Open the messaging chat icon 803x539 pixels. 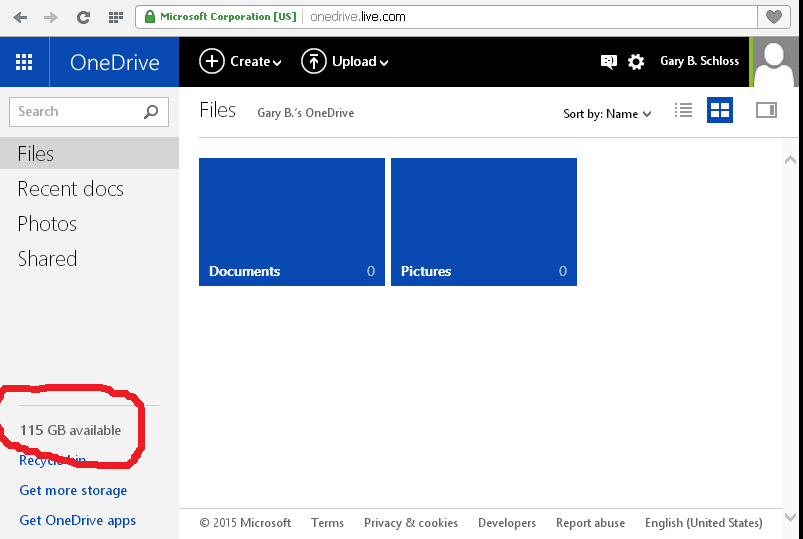(608, 61)
